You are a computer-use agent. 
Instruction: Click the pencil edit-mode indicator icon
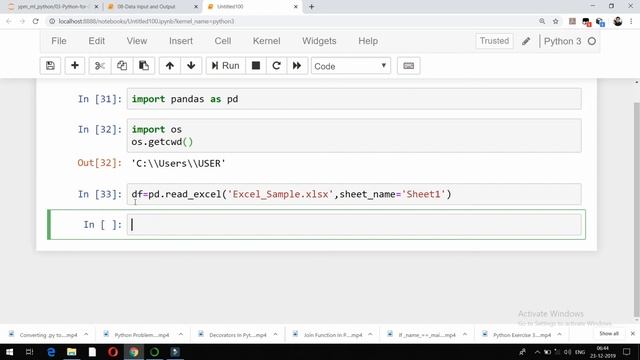(526, 41)
